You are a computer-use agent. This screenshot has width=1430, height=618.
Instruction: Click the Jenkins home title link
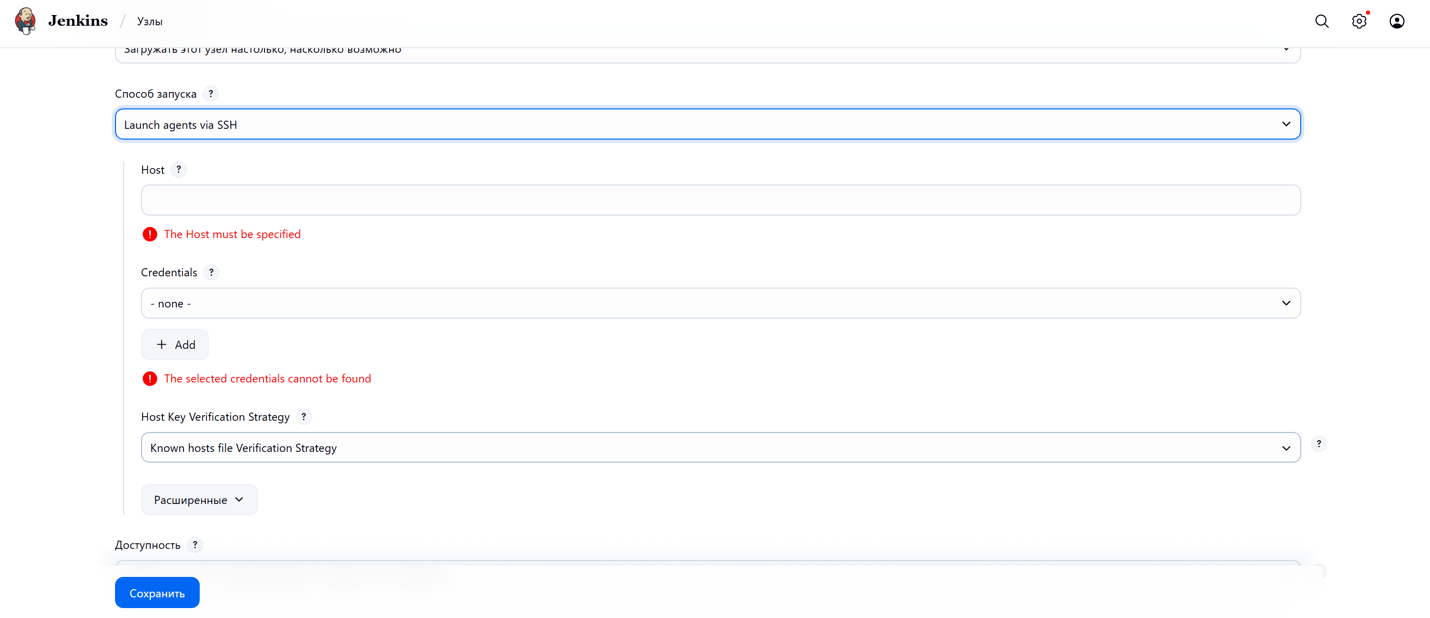tap(78, 21)
